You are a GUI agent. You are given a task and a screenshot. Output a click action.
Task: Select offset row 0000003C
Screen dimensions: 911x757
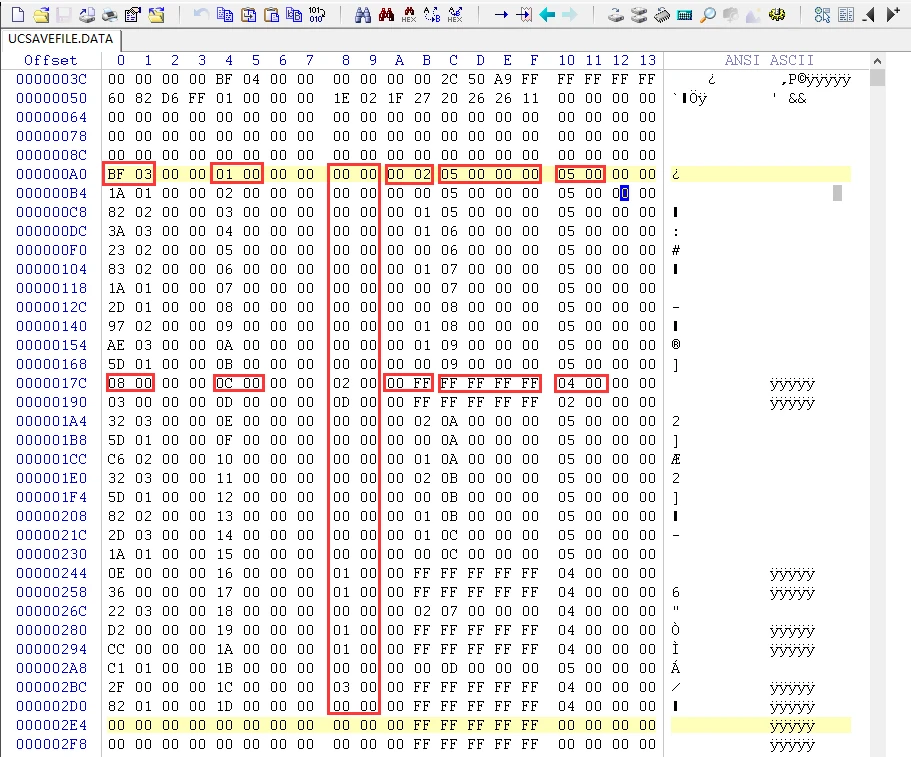coord(51,79)
